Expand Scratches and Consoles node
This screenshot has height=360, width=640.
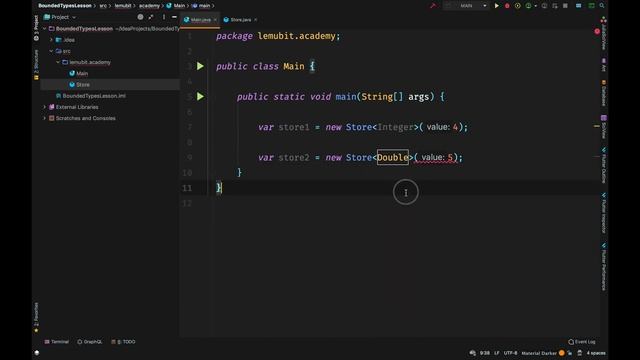click(x=44, y=118)
